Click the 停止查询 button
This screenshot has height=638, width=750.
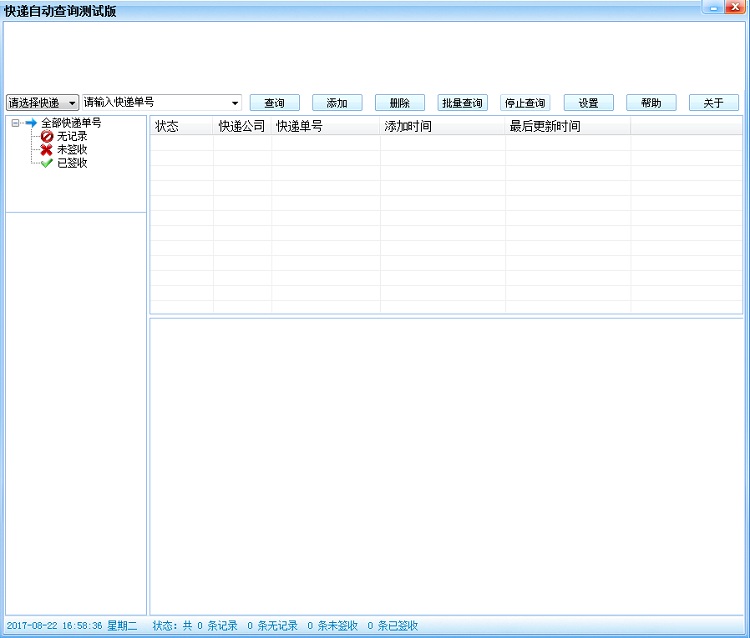pos(525,103)
